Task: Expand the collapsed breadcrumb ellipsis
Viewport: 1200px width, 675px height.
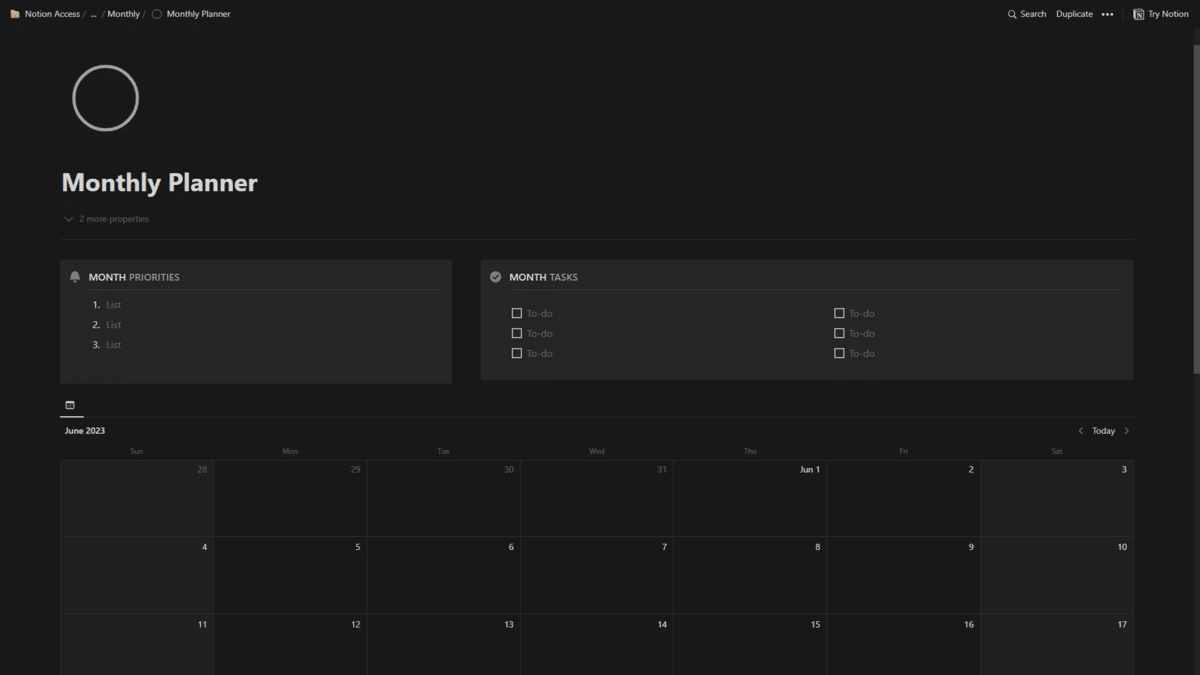Action: click(93, 14)
